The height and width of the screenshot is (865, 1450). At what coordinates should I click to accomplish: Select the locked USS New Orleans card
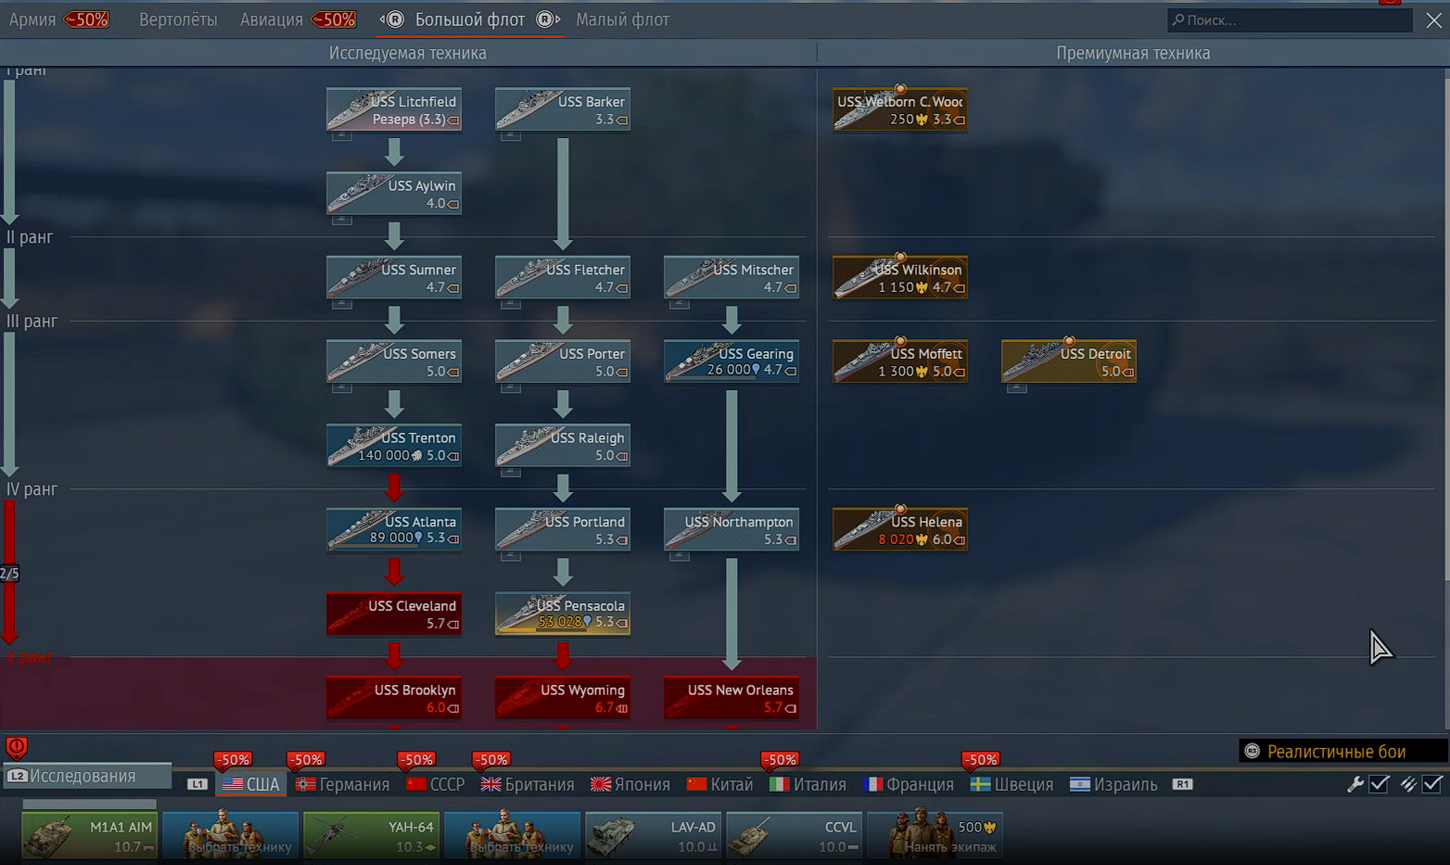[731, 697]
